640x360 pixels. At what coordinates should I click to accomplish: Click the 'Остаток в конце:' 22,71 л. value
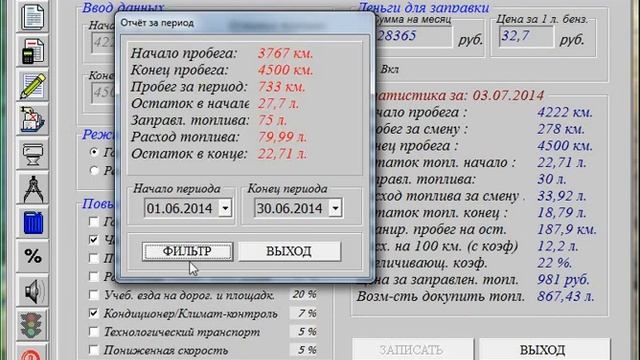(x=282, y=153)
